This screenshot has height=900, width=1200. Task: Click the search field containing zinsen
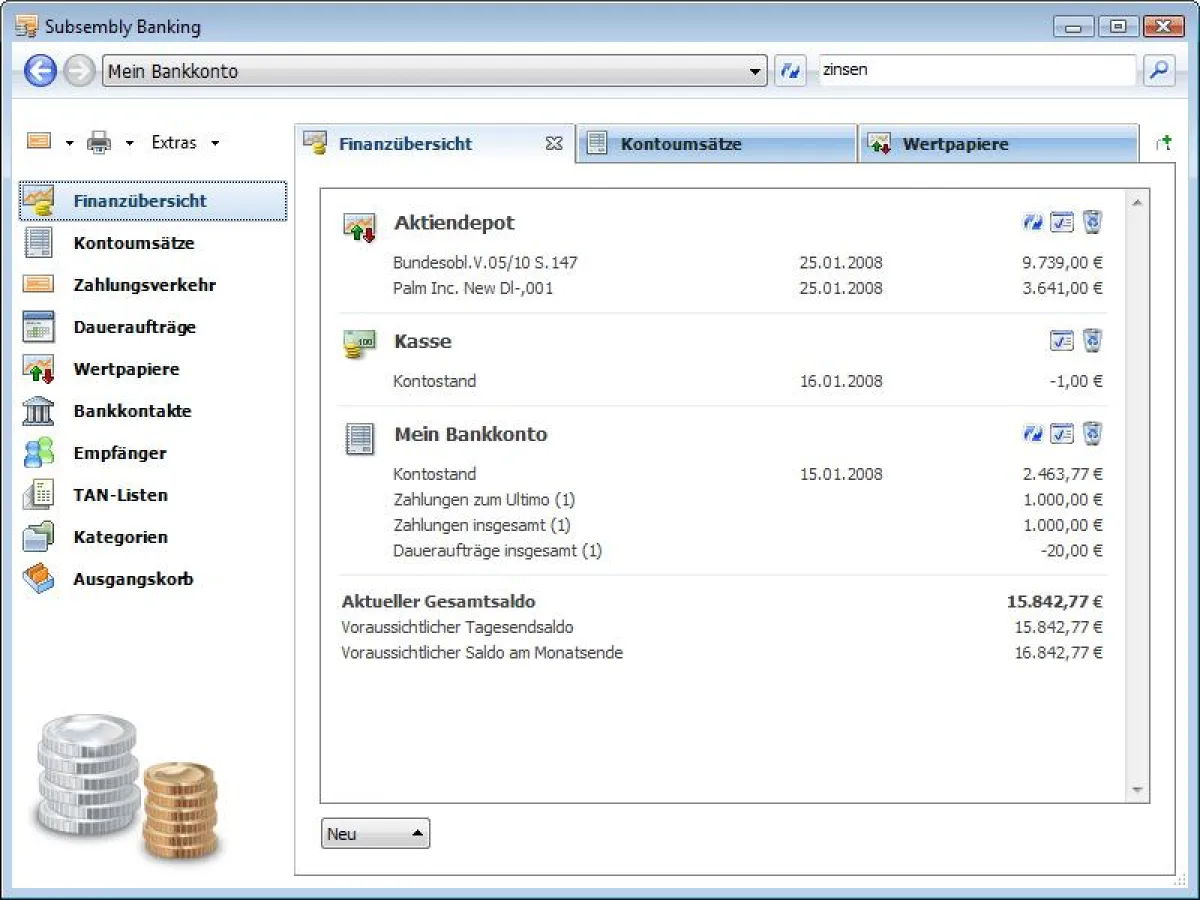(x=975, y=71)
